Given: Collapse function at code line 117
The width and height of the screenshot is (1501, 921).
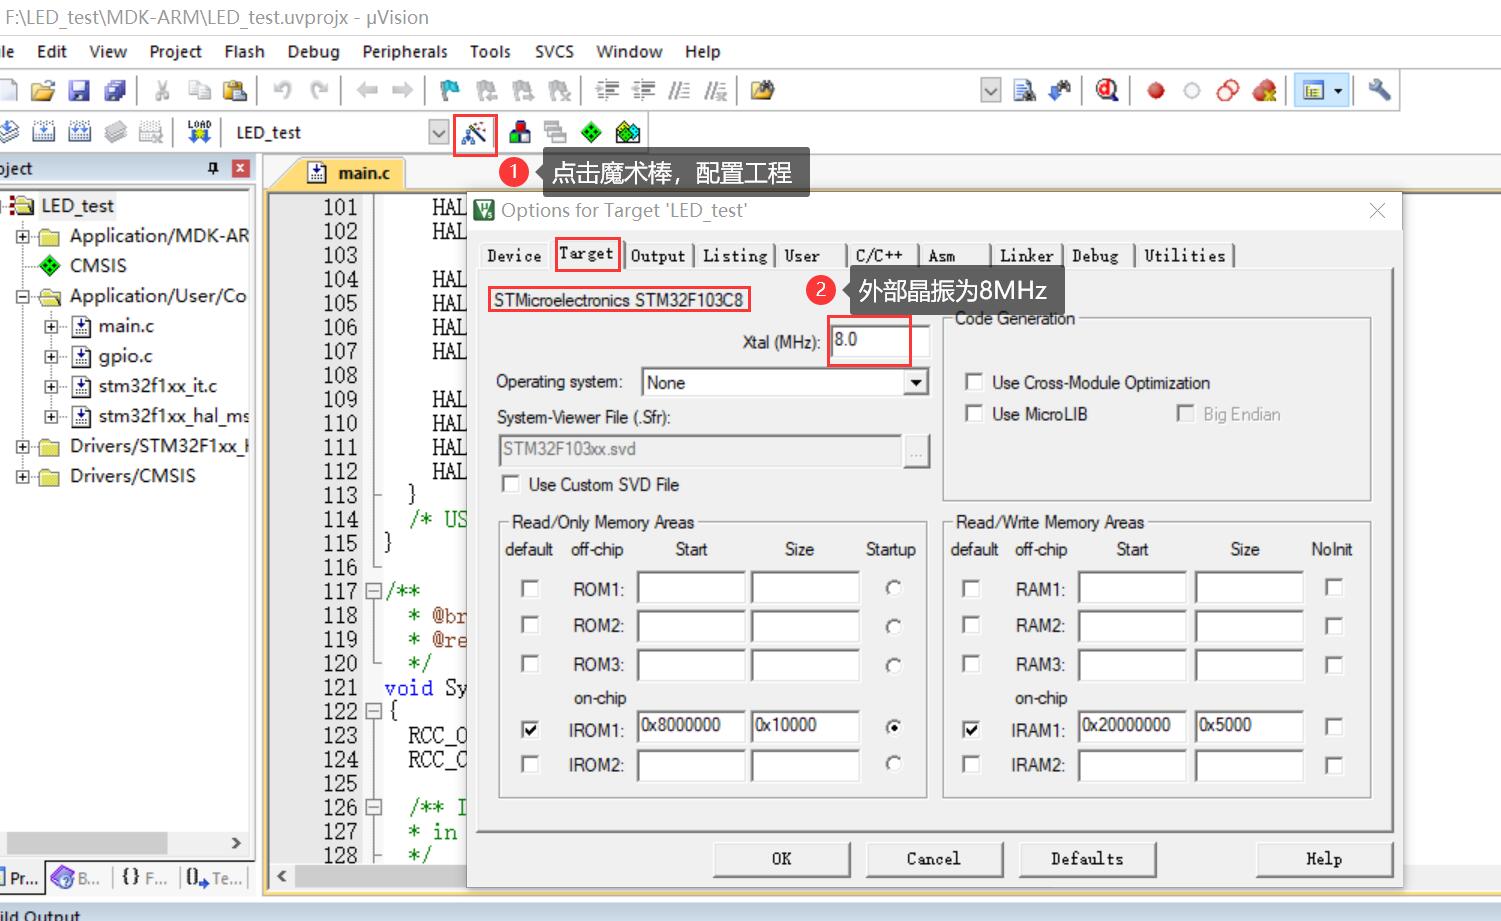Looking at the screenshot, I should tap(373, 591).
